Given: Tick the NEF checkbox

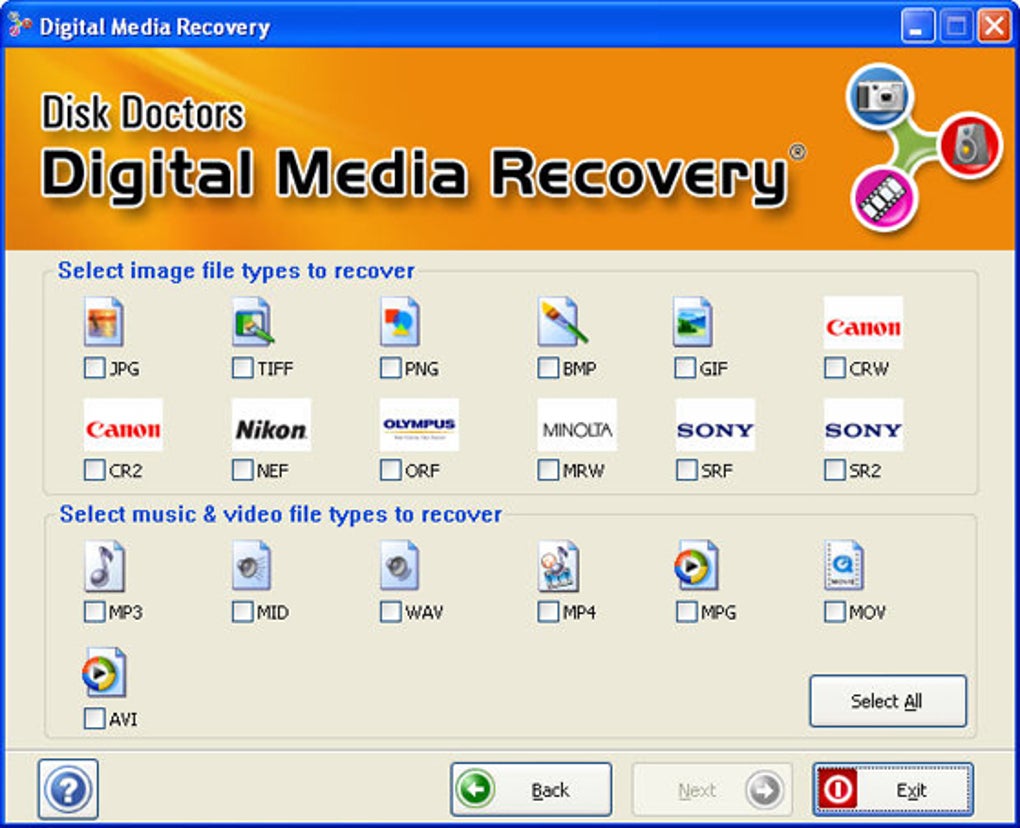Looking at the screenshot, I should coord(242,470).
